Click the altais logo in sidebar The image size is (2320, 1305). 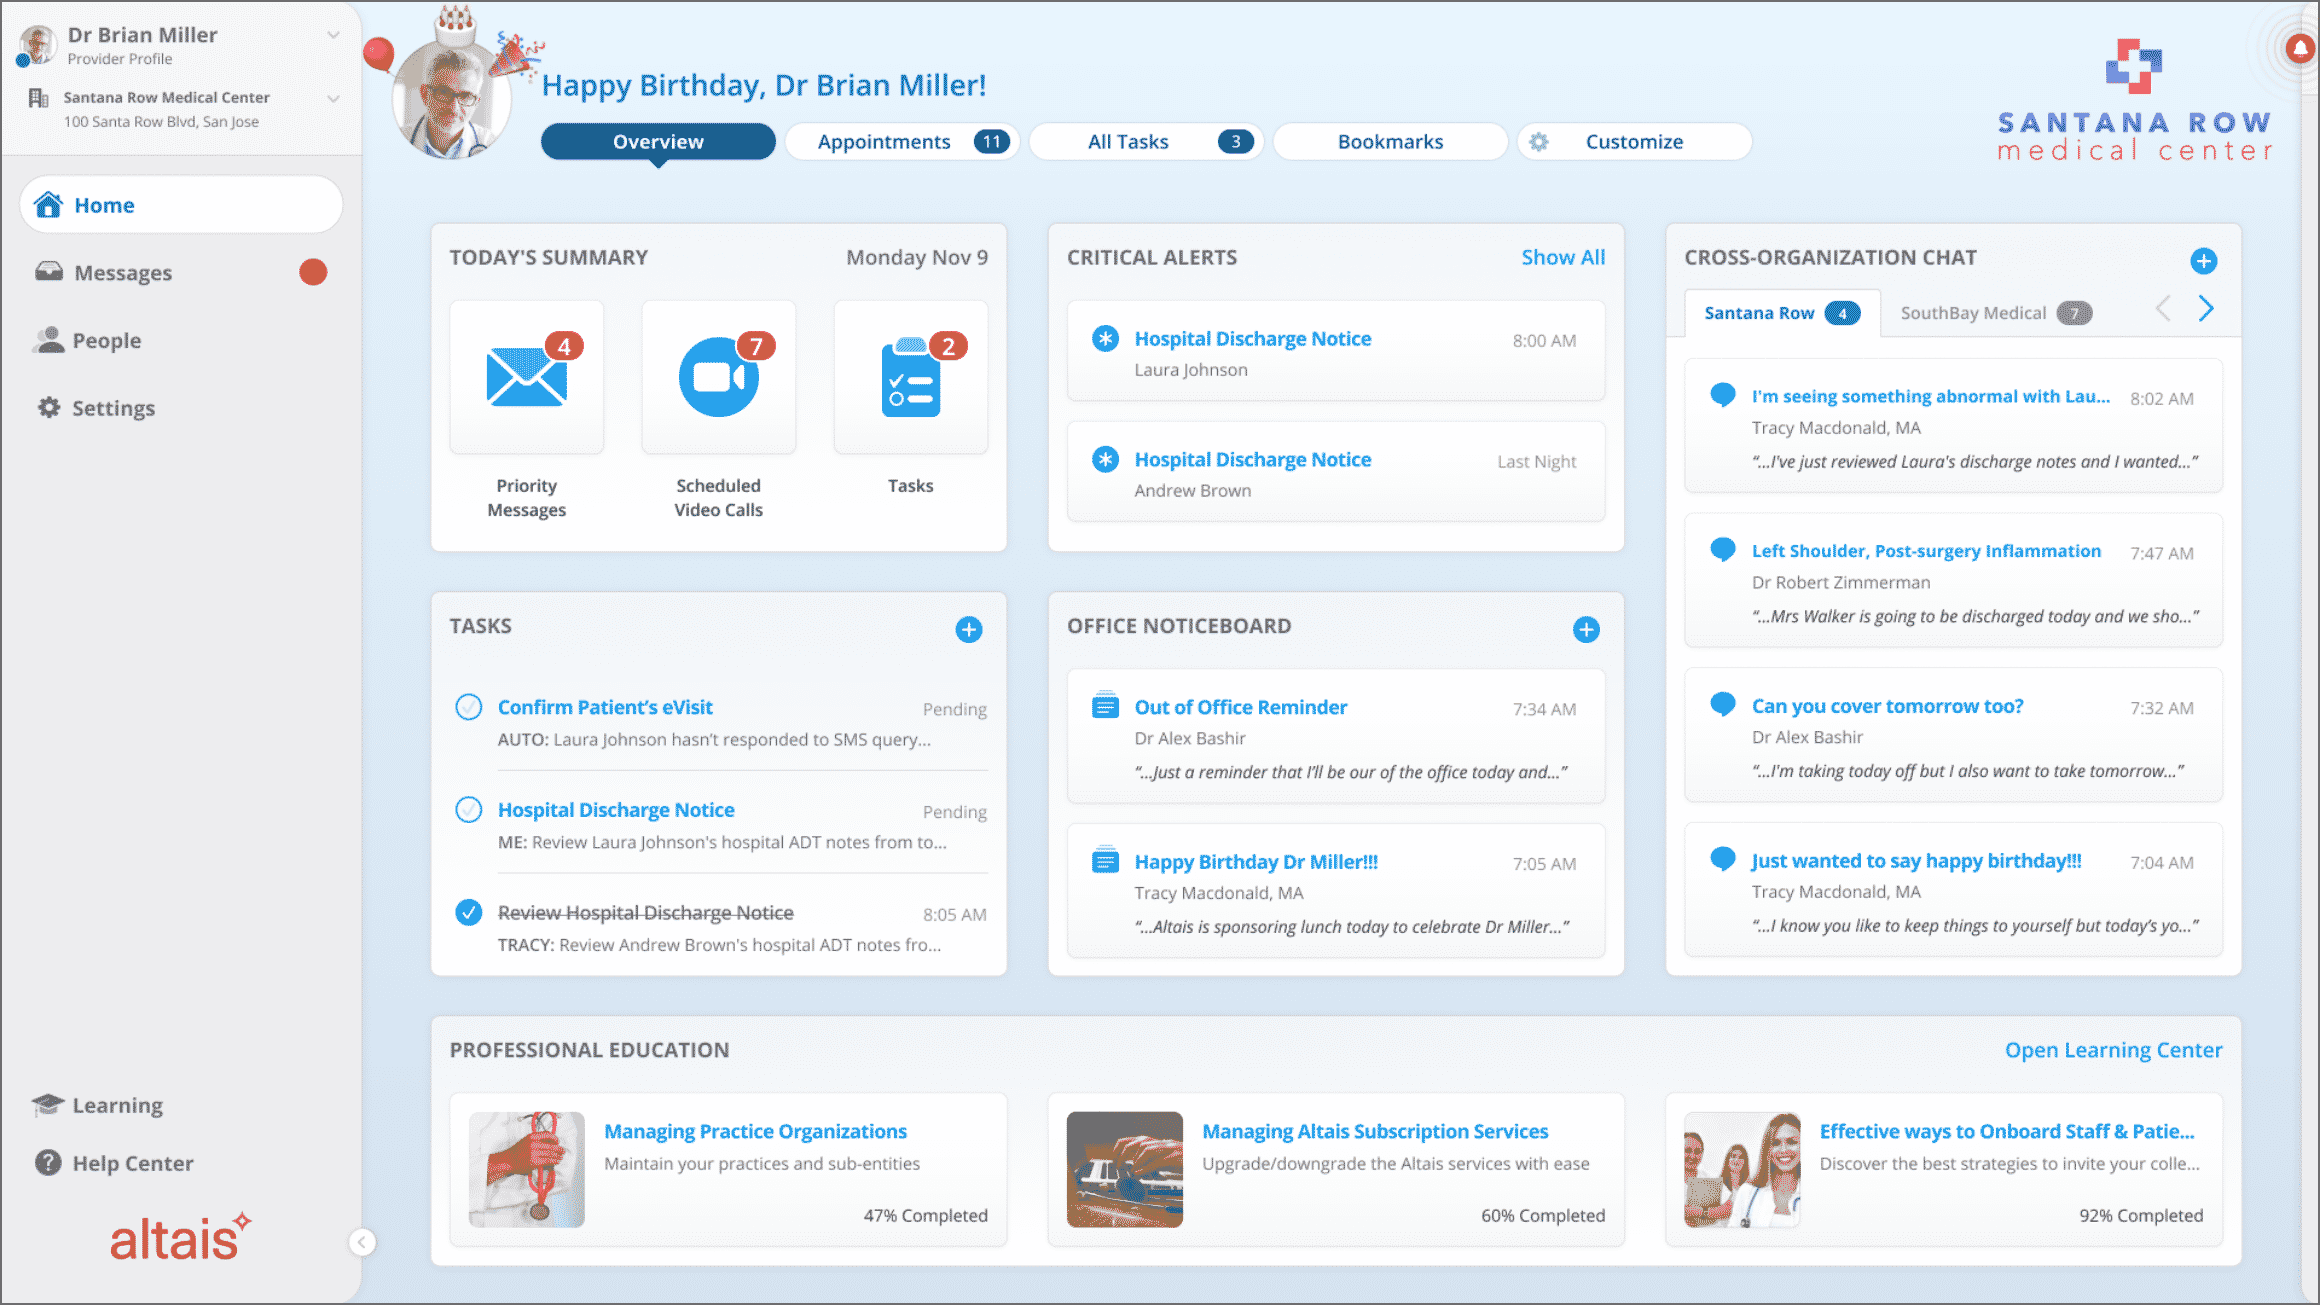[180, 1238]
